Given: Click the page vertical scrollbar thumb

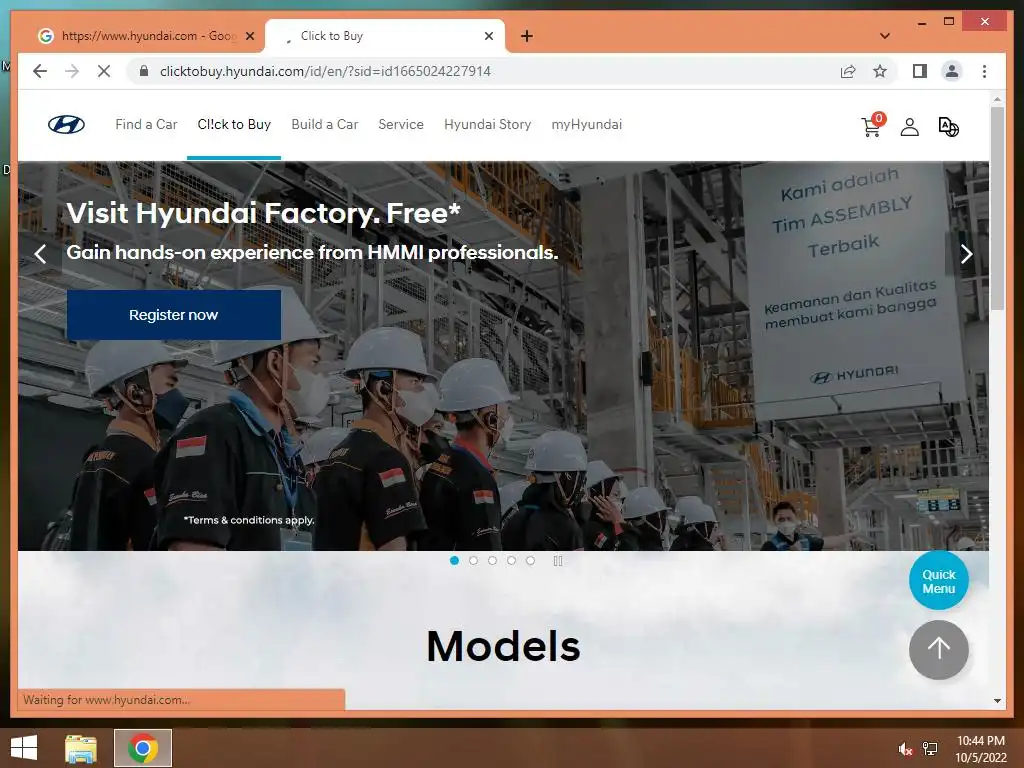Looking at the screenshot, I should click(x=997, y=208).
